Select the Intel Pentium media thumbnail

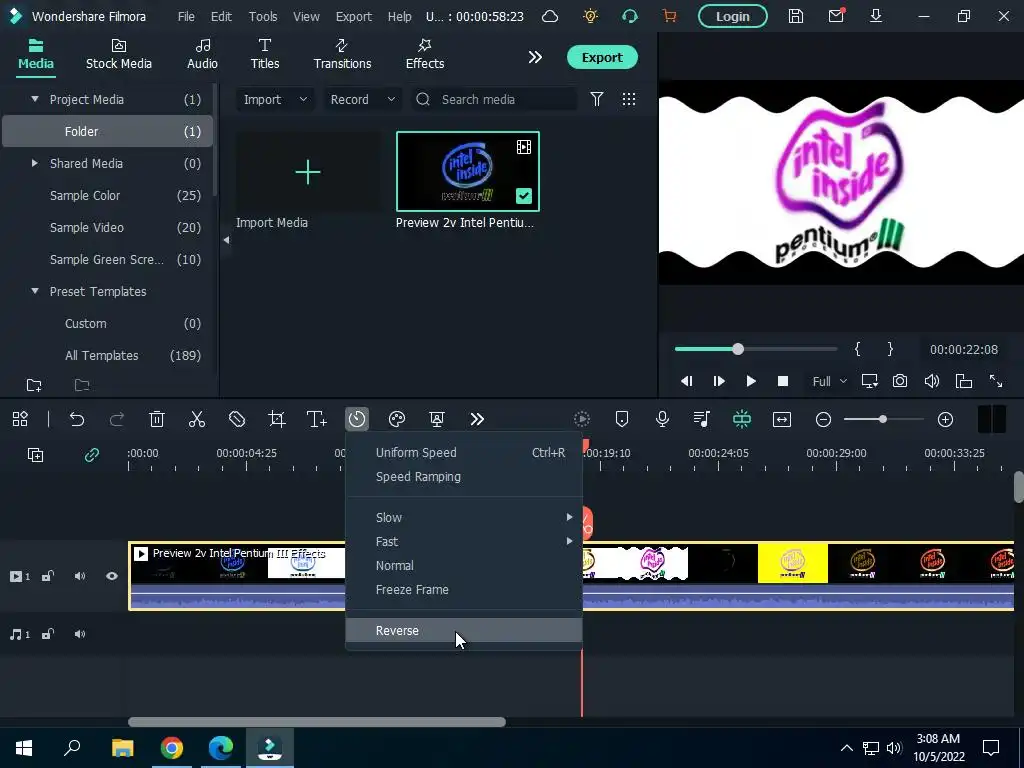pos(468,171)
